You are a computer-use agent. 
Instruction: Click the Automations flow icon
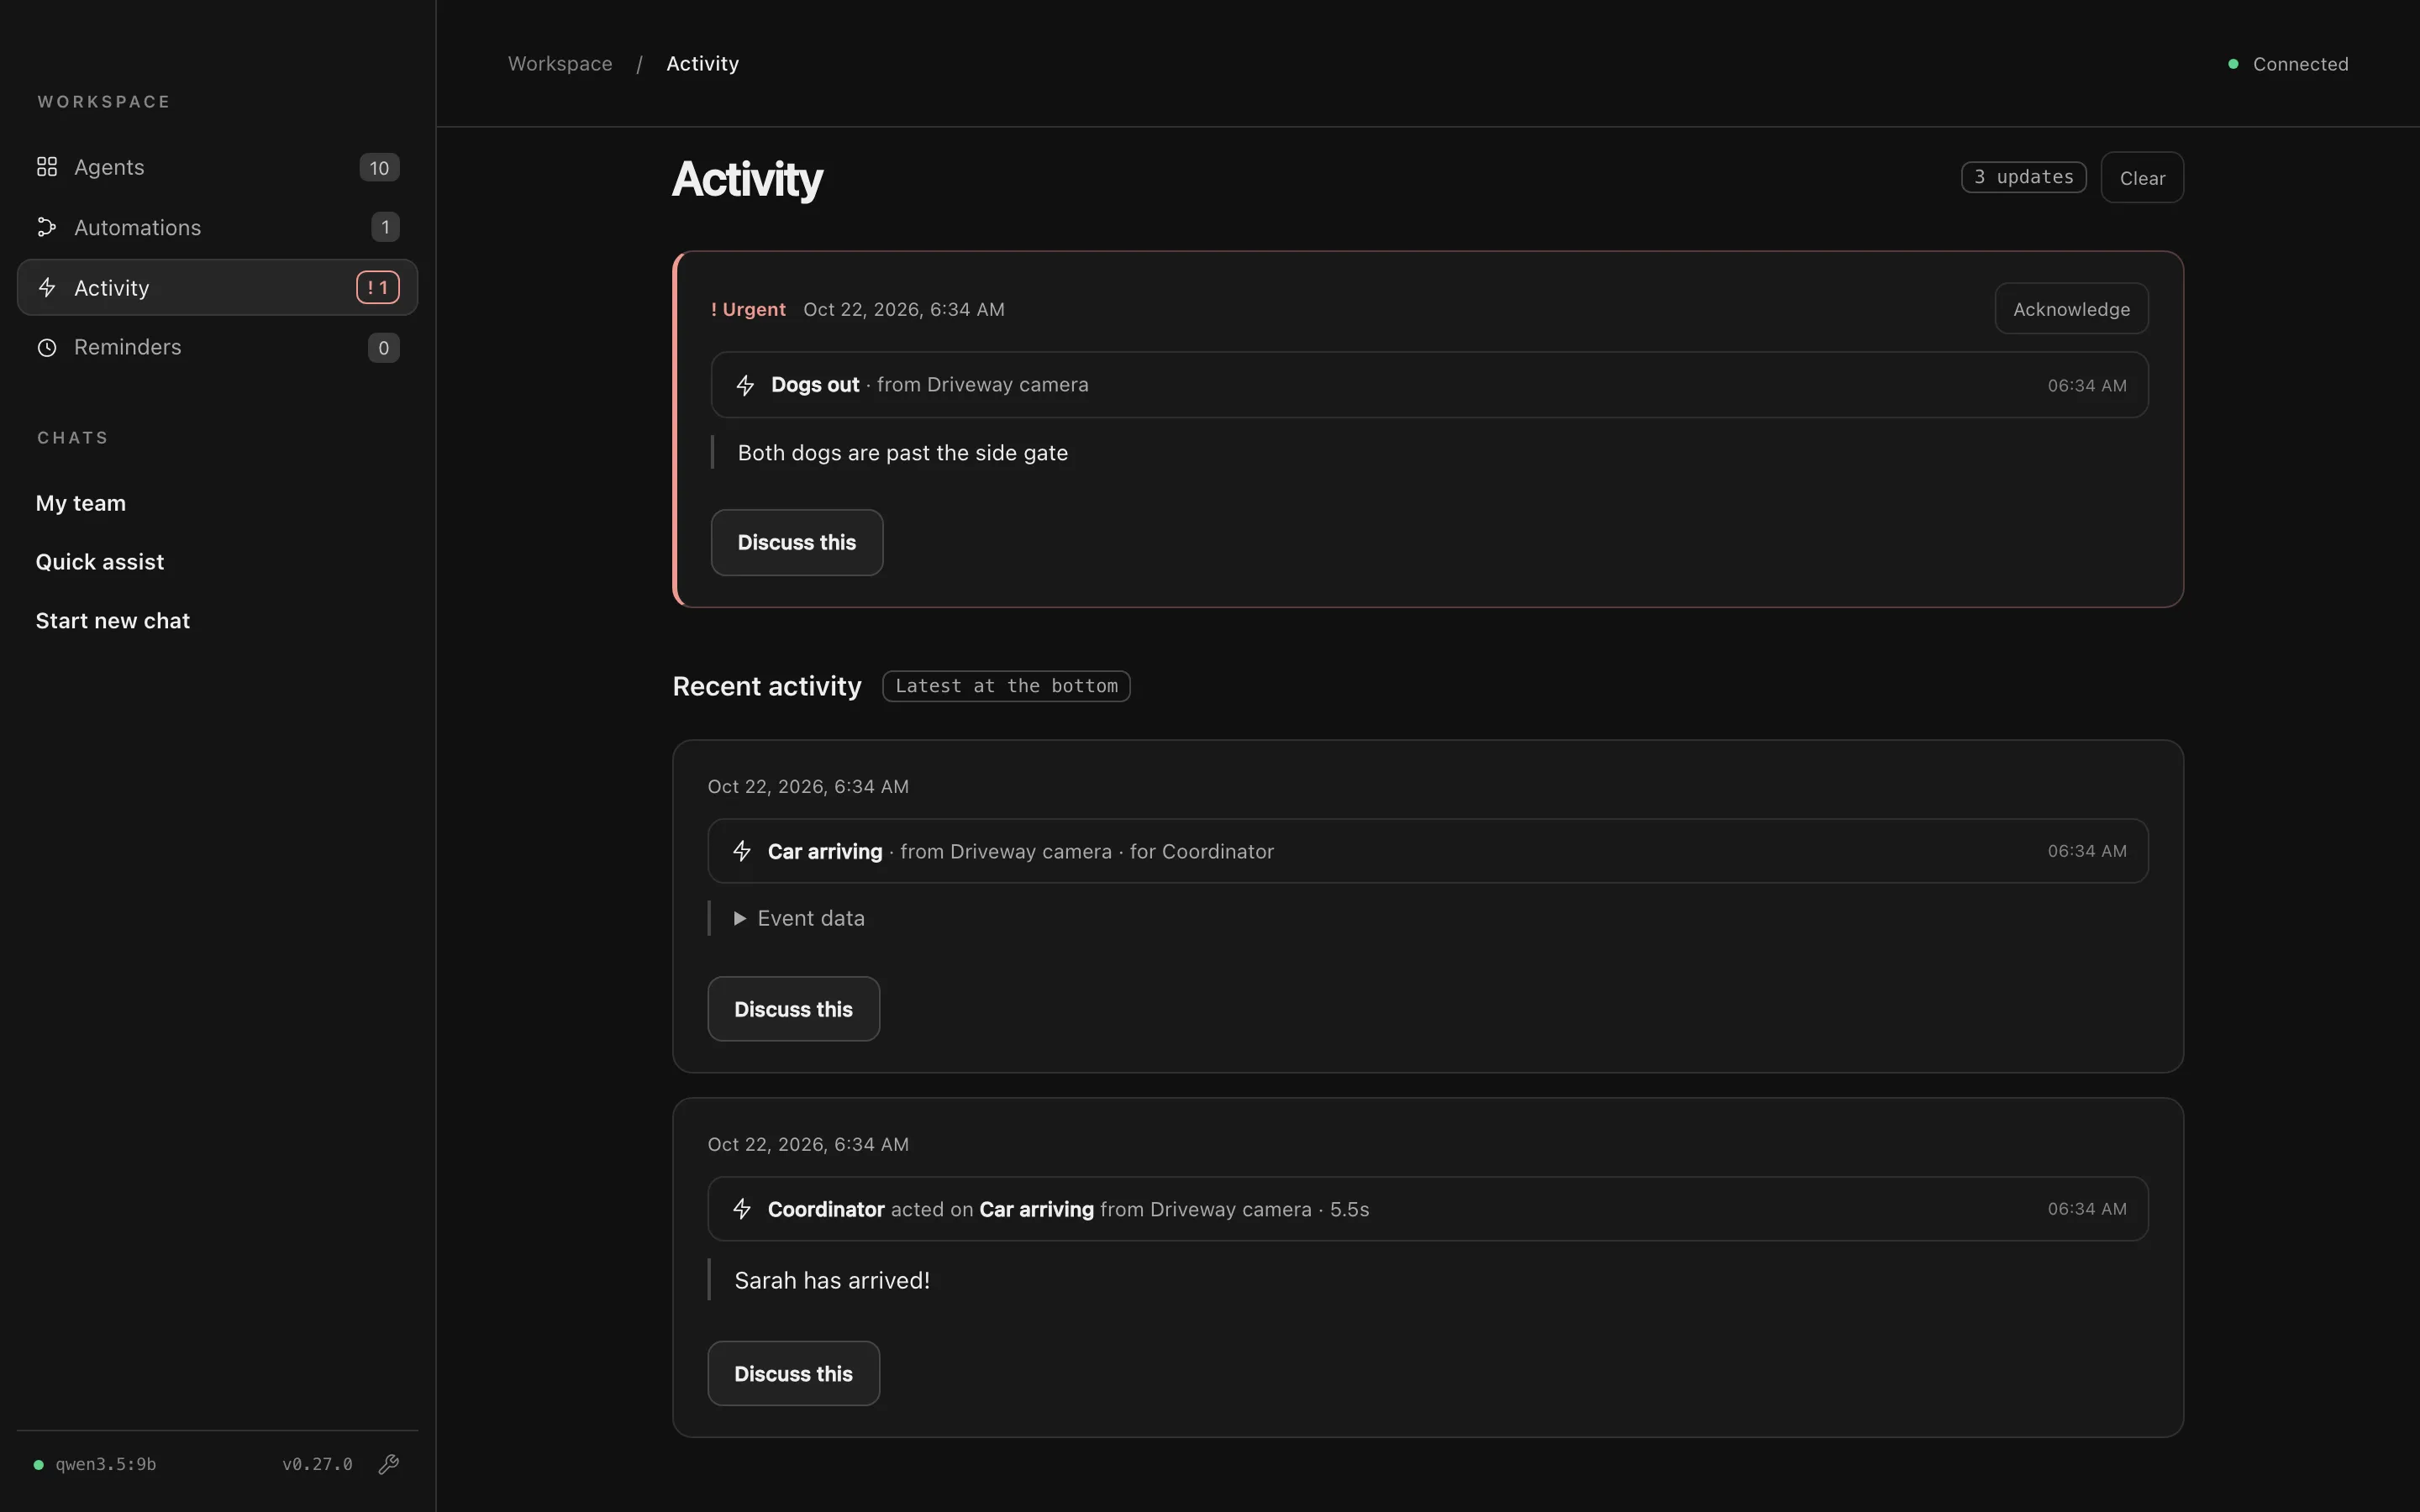(47, 227)
